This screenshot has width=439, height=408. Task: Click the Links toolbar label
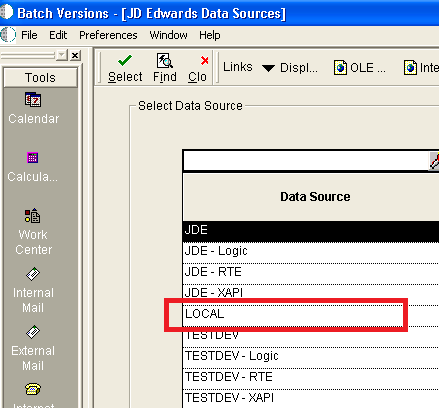pos(238,67)
